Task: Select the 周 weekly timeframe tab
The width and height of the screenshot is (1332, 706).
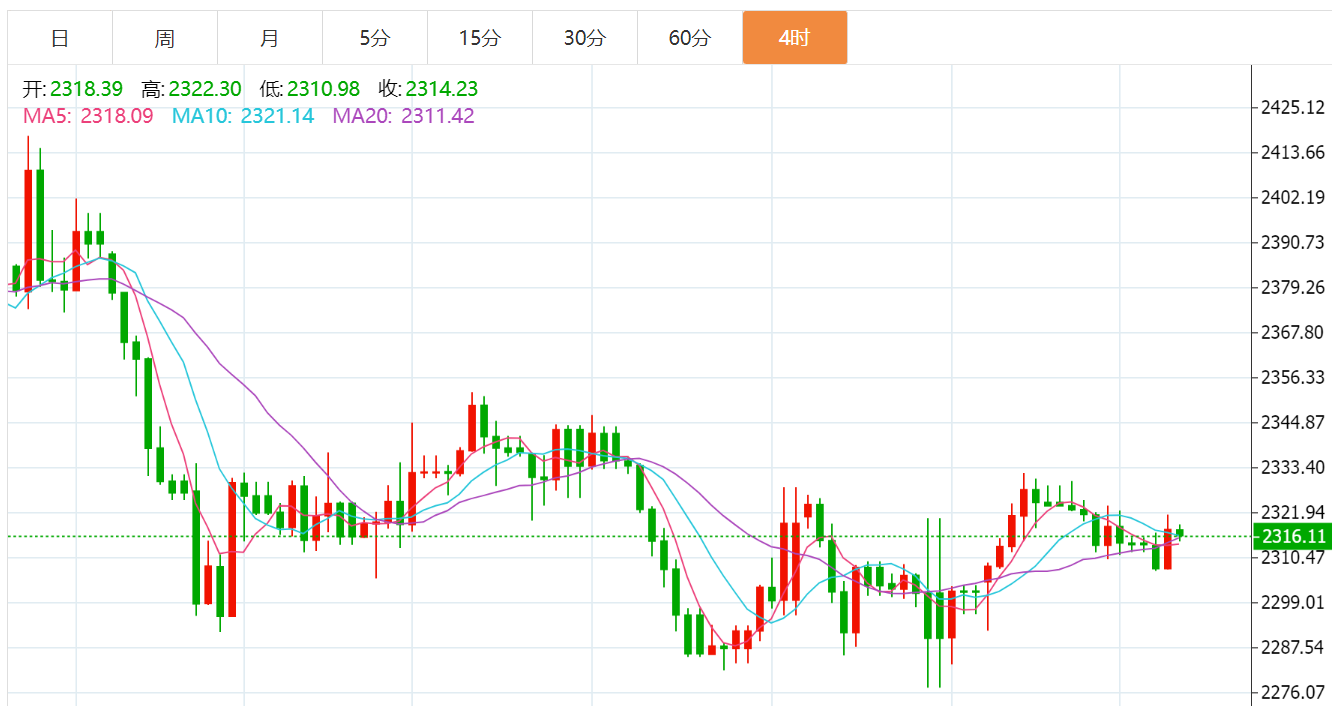Action: [165, 38]
